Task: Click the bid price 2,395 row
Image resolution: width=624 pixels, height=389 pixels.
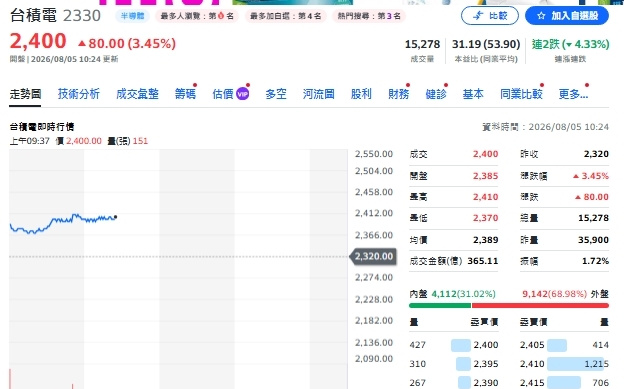Action: tap(454, 364)
